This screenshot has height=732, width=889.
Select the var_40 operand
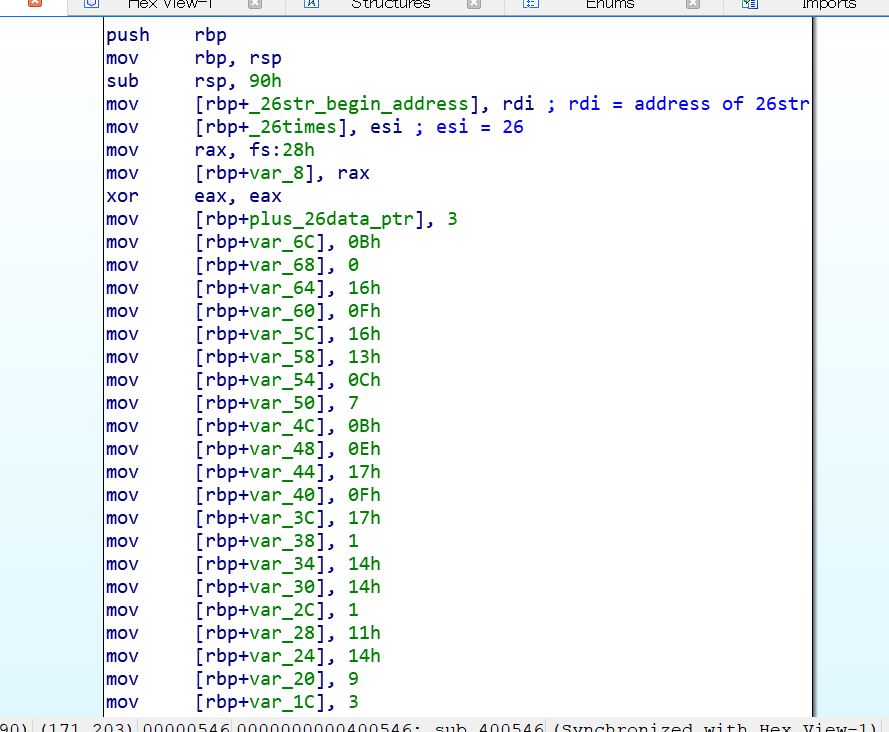[x=282, y=495]
